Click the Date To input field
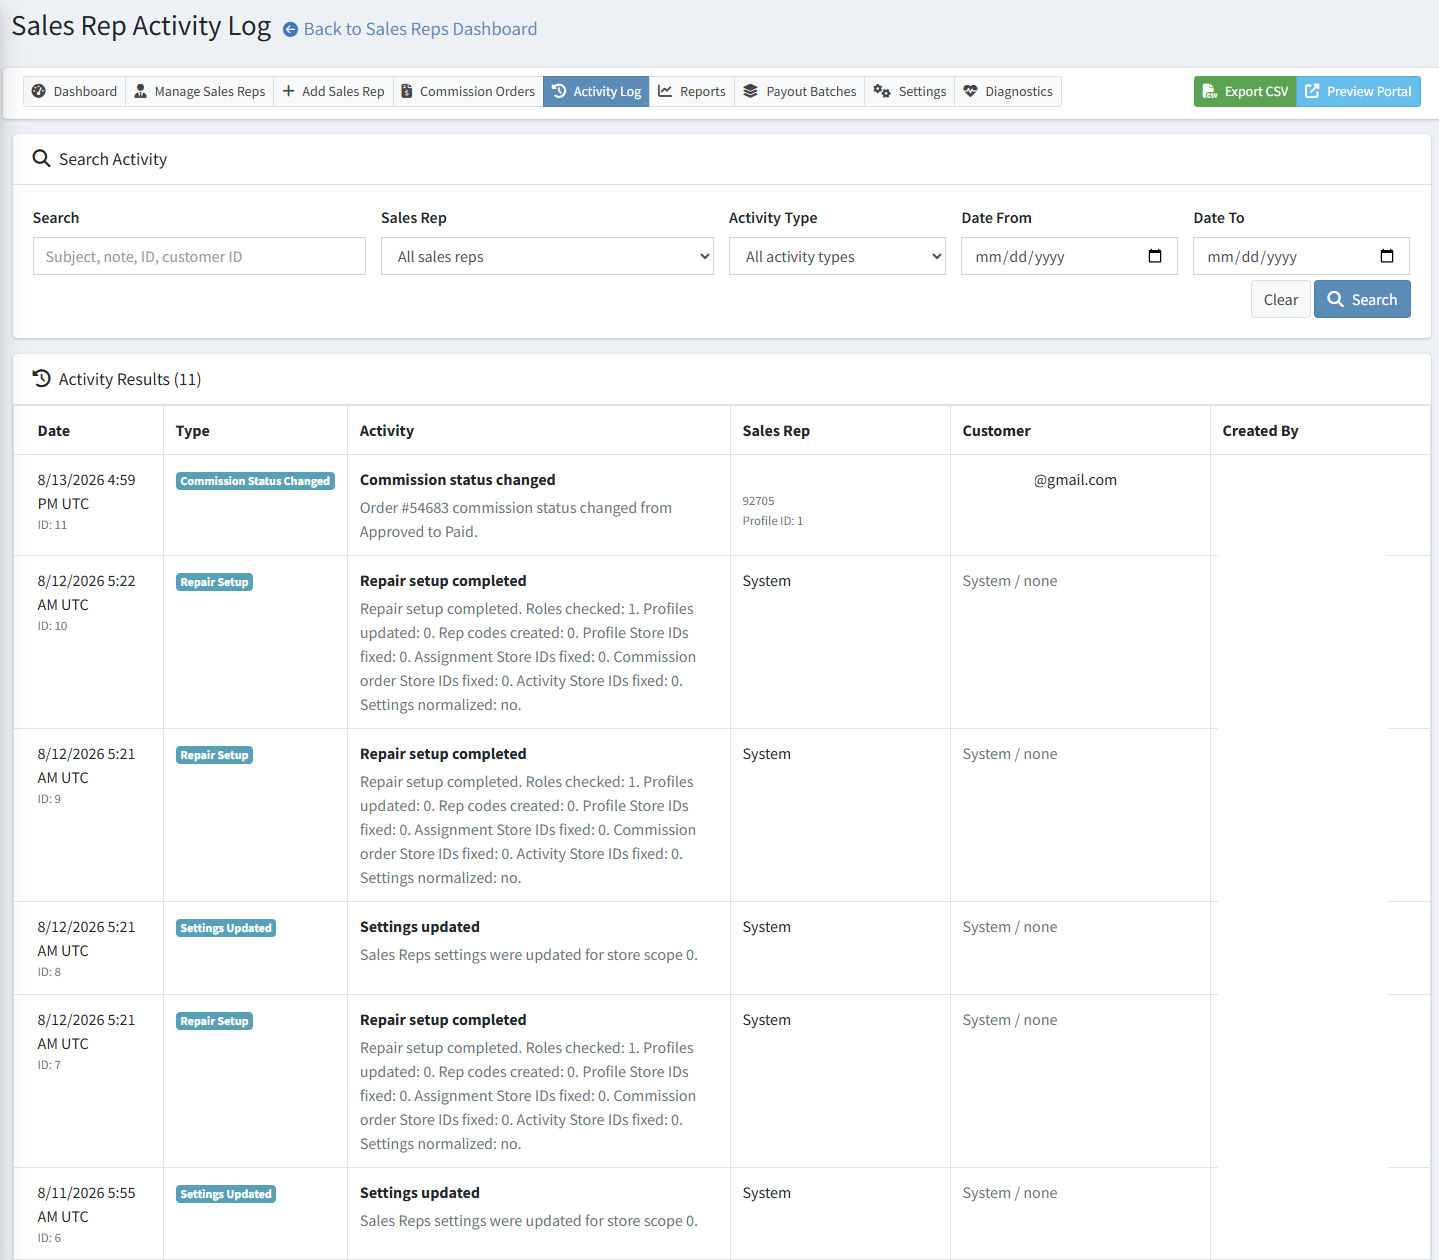The height and width of the screenshot is (1260, 1439). [x=1301, y=256]
